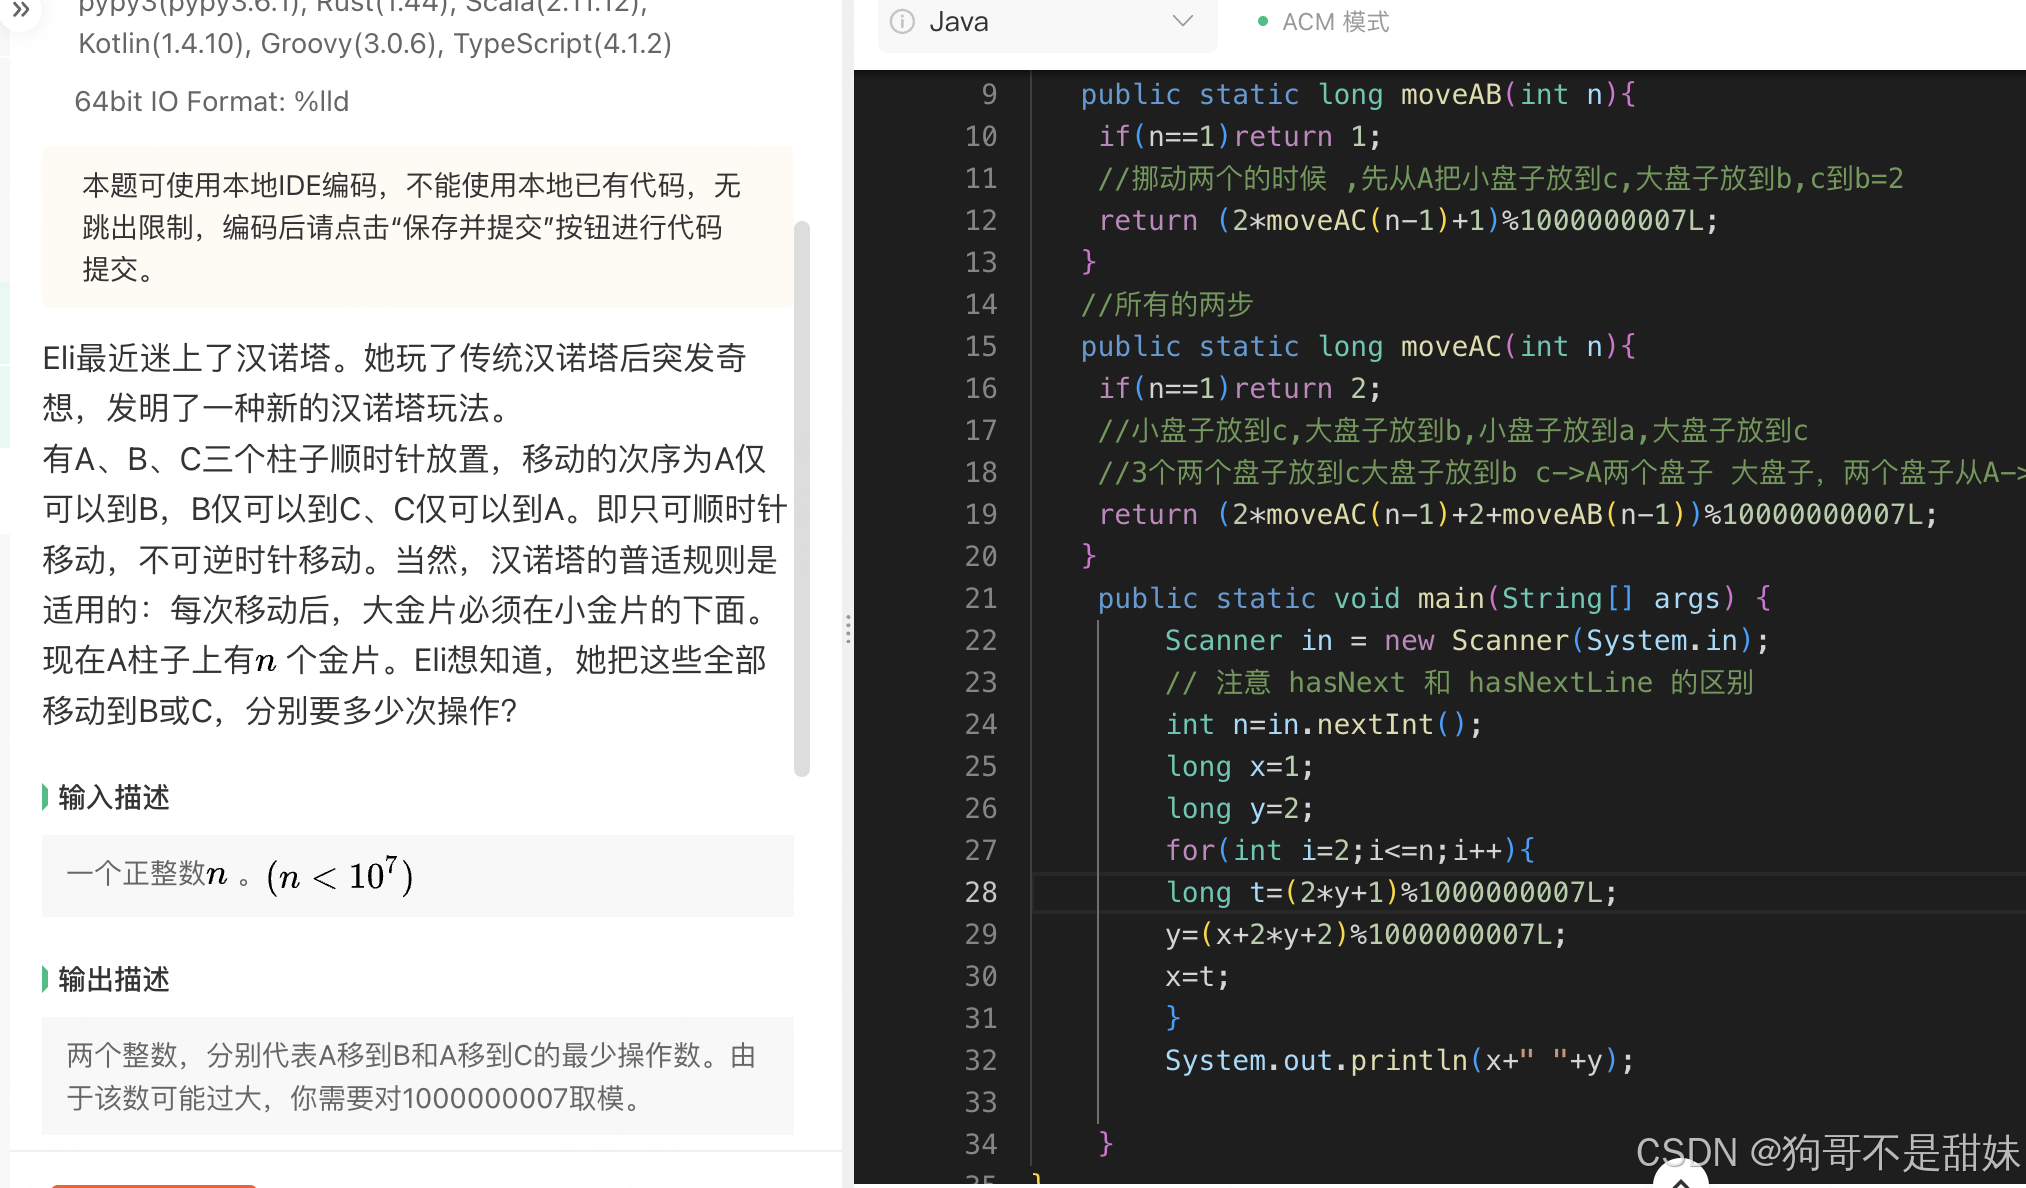This screenshot has width=2026, height=1188.
Task: Click the problem description scrollbar
Action: point(801,498)
